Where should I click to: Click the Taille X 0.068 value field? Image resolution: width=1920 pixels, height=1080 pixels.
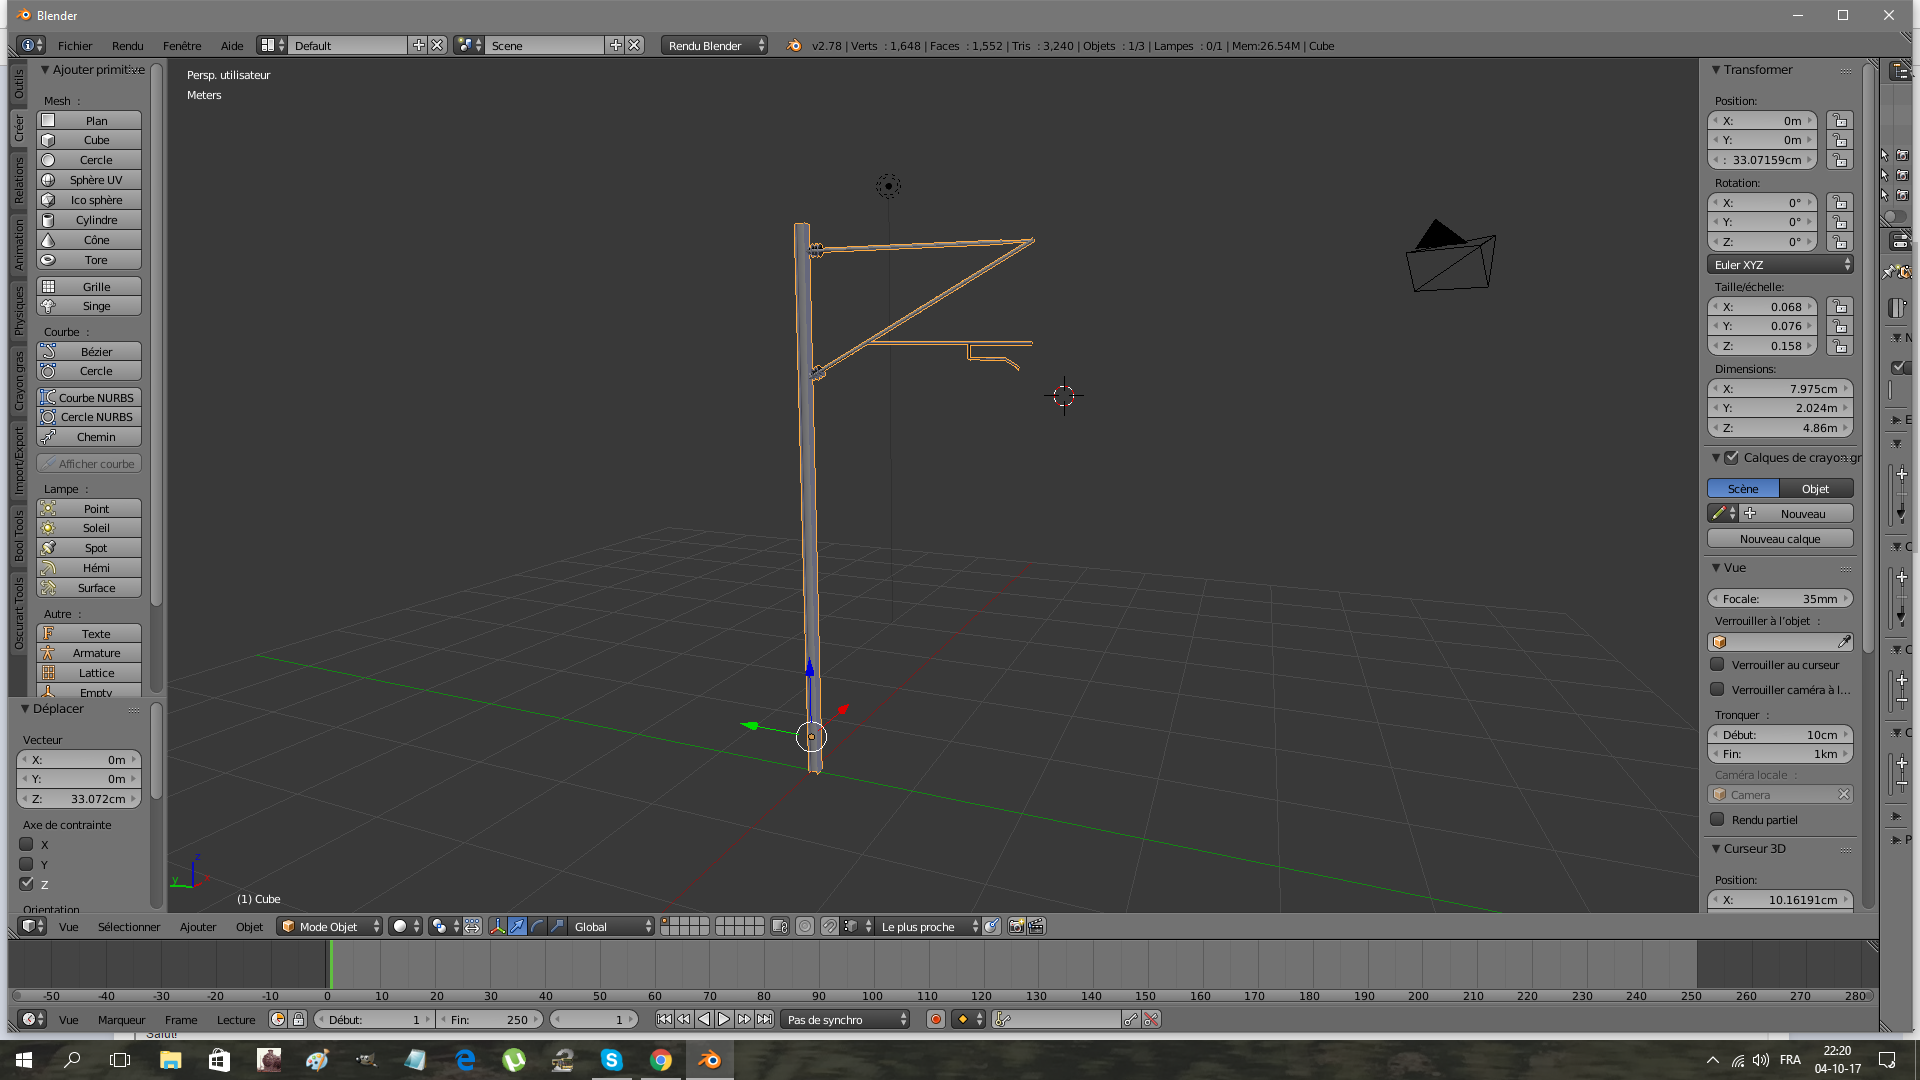[x=1762, y=306]
